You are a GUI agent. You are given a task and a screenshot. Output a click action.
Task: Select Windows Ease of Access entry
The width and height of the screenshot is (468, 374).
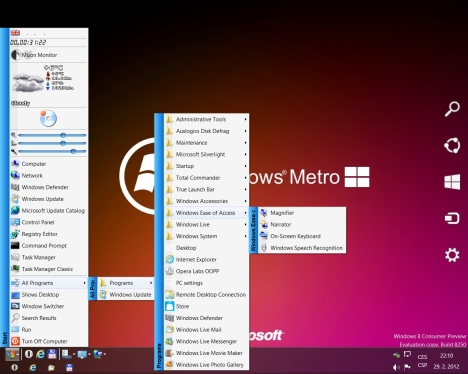pyautogui.click(x=206, y=213)
